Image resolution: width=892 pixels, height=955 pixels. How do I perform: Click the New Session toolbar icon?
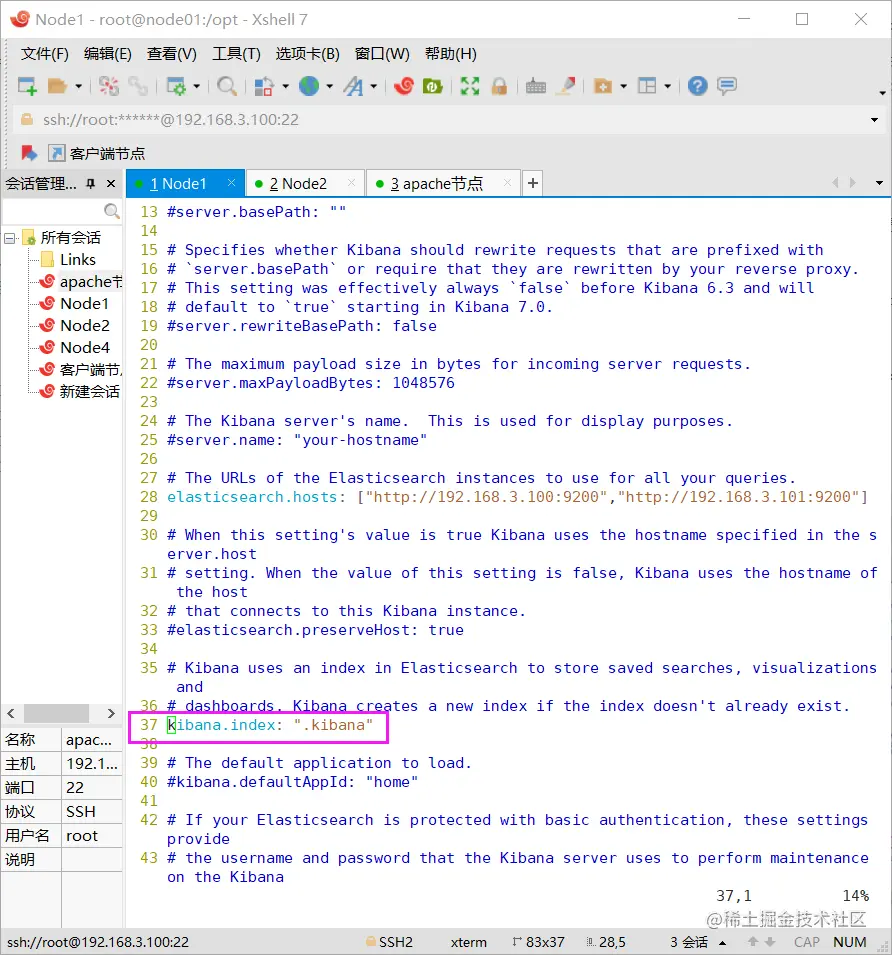point(27,86)
